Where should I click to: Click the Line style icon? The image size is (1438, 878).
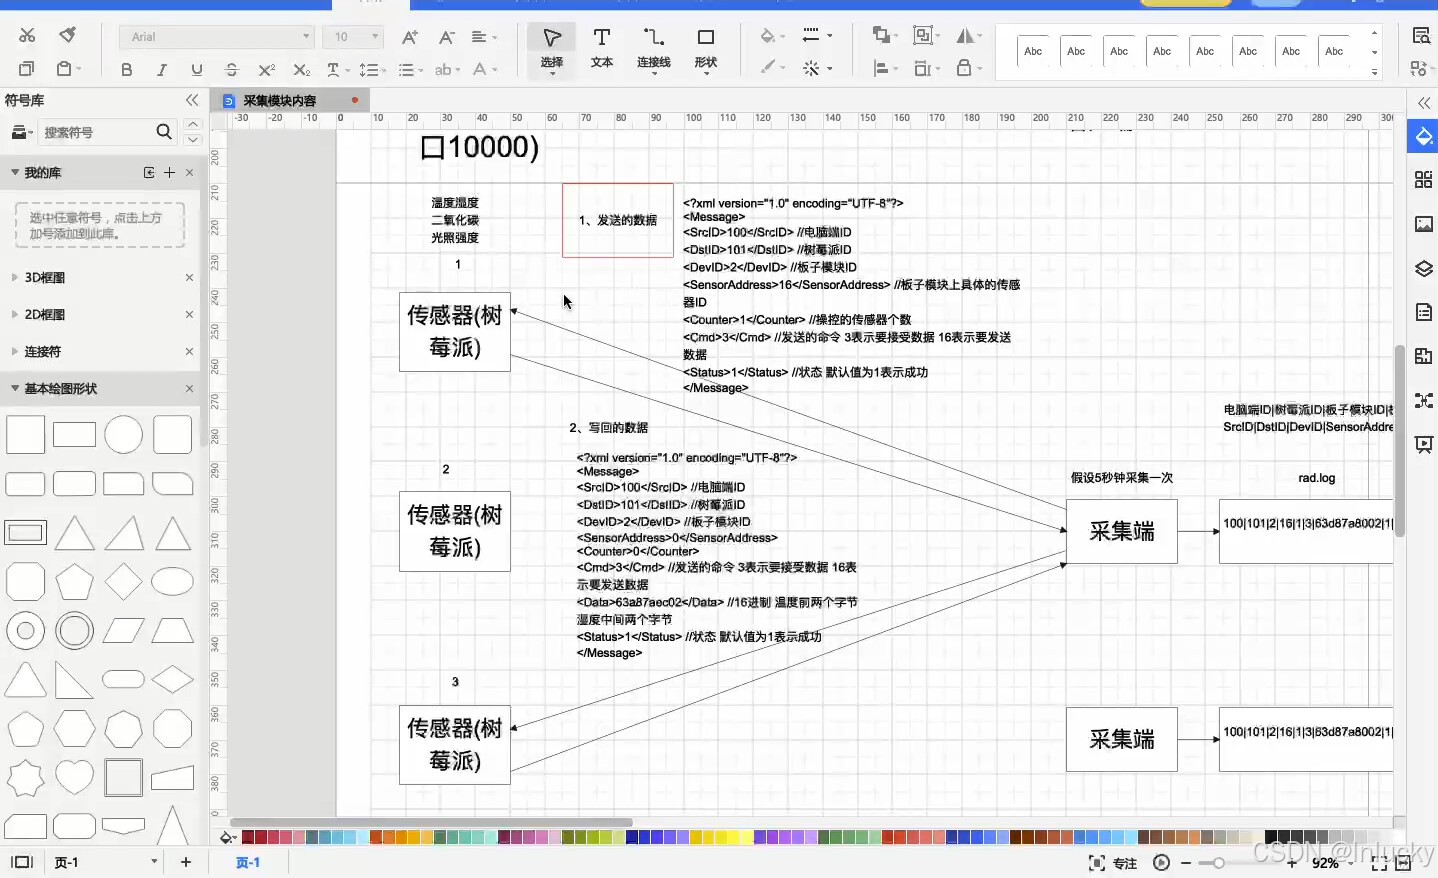(812, 36)
